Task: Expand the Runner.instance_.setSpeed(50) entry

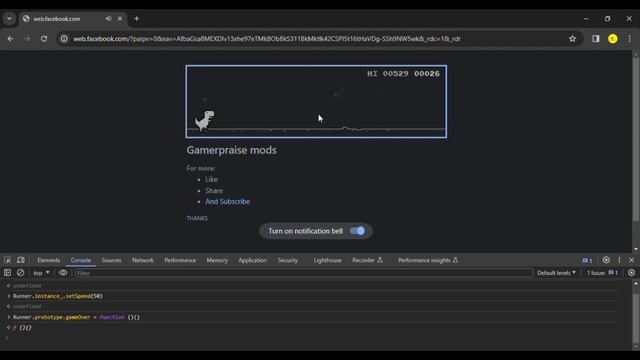Action: [x=9, y=296]
